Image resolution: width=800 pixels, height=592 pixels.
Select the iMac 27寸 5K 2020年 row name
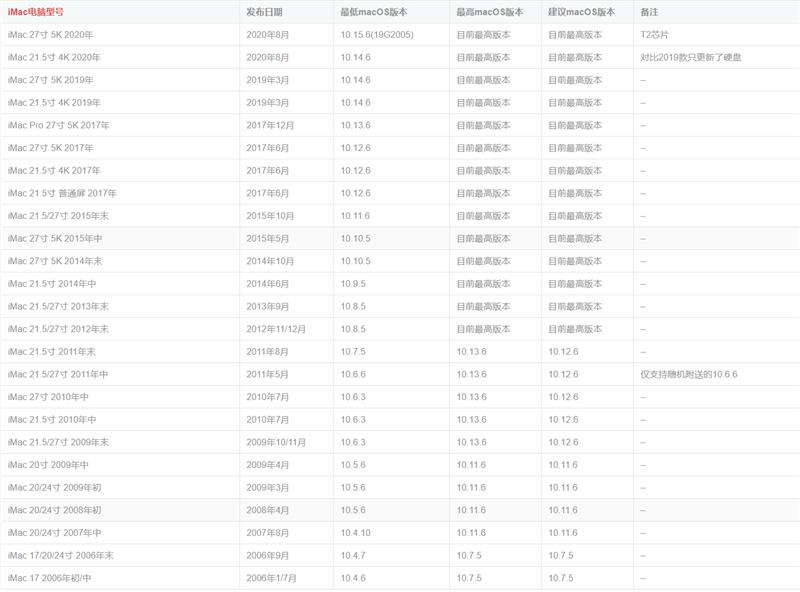pyautogui.click(x=51, y=35)
